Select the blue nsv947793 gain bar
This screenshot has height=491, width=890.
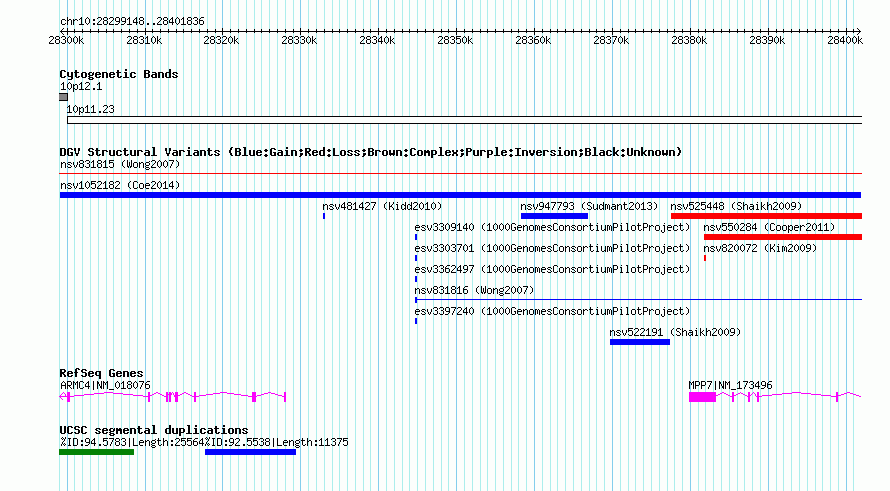click(554, 216)
